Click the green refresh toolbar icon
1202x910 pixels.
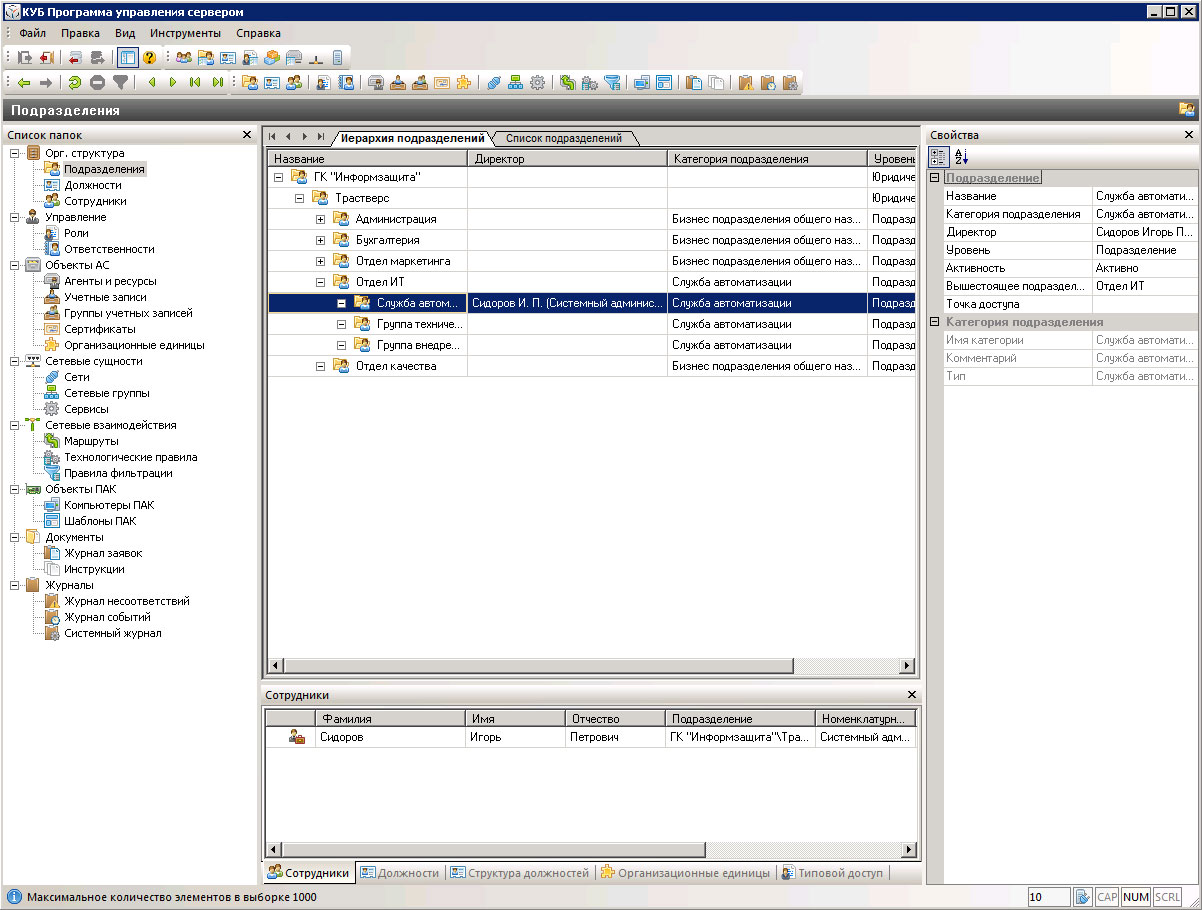click(74, 83)
